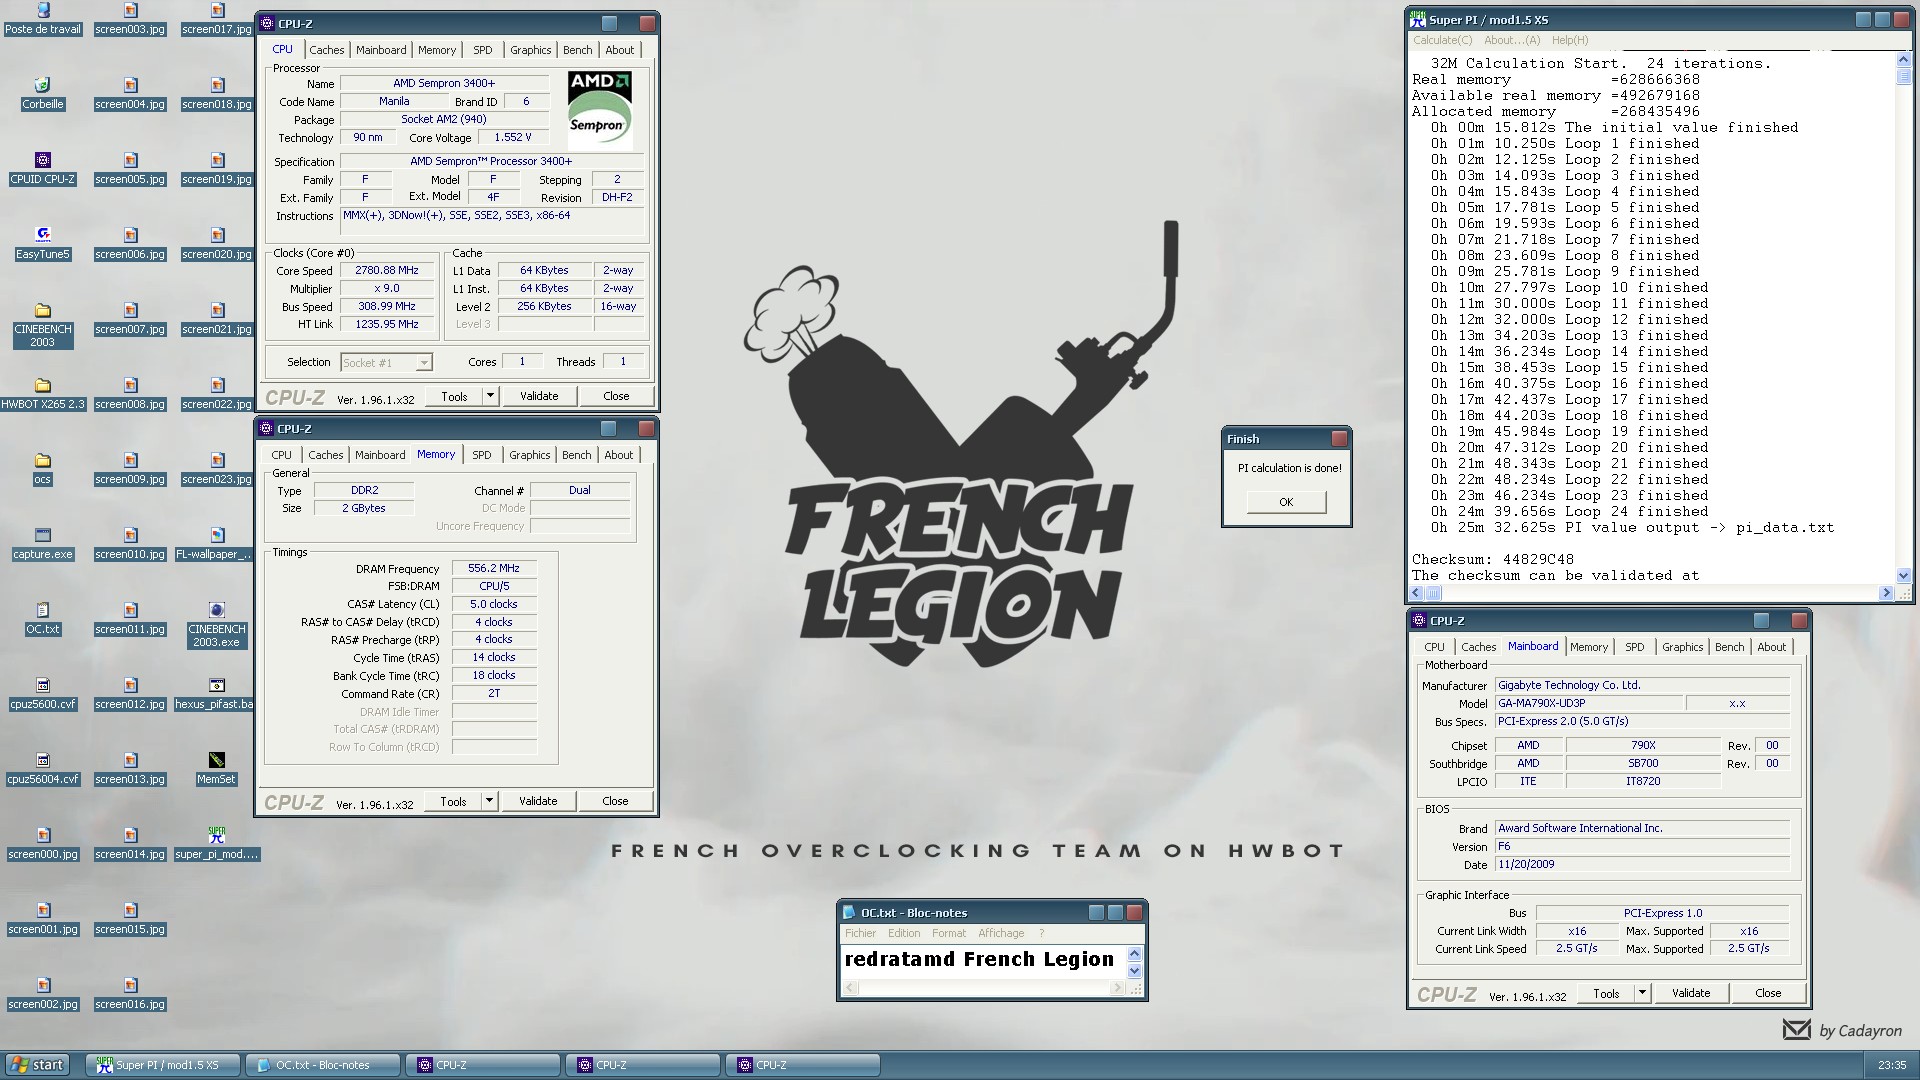
Task: Open Tools dropdown arrow in CPU-Z CPU window
Action: [x=490, y=396]
